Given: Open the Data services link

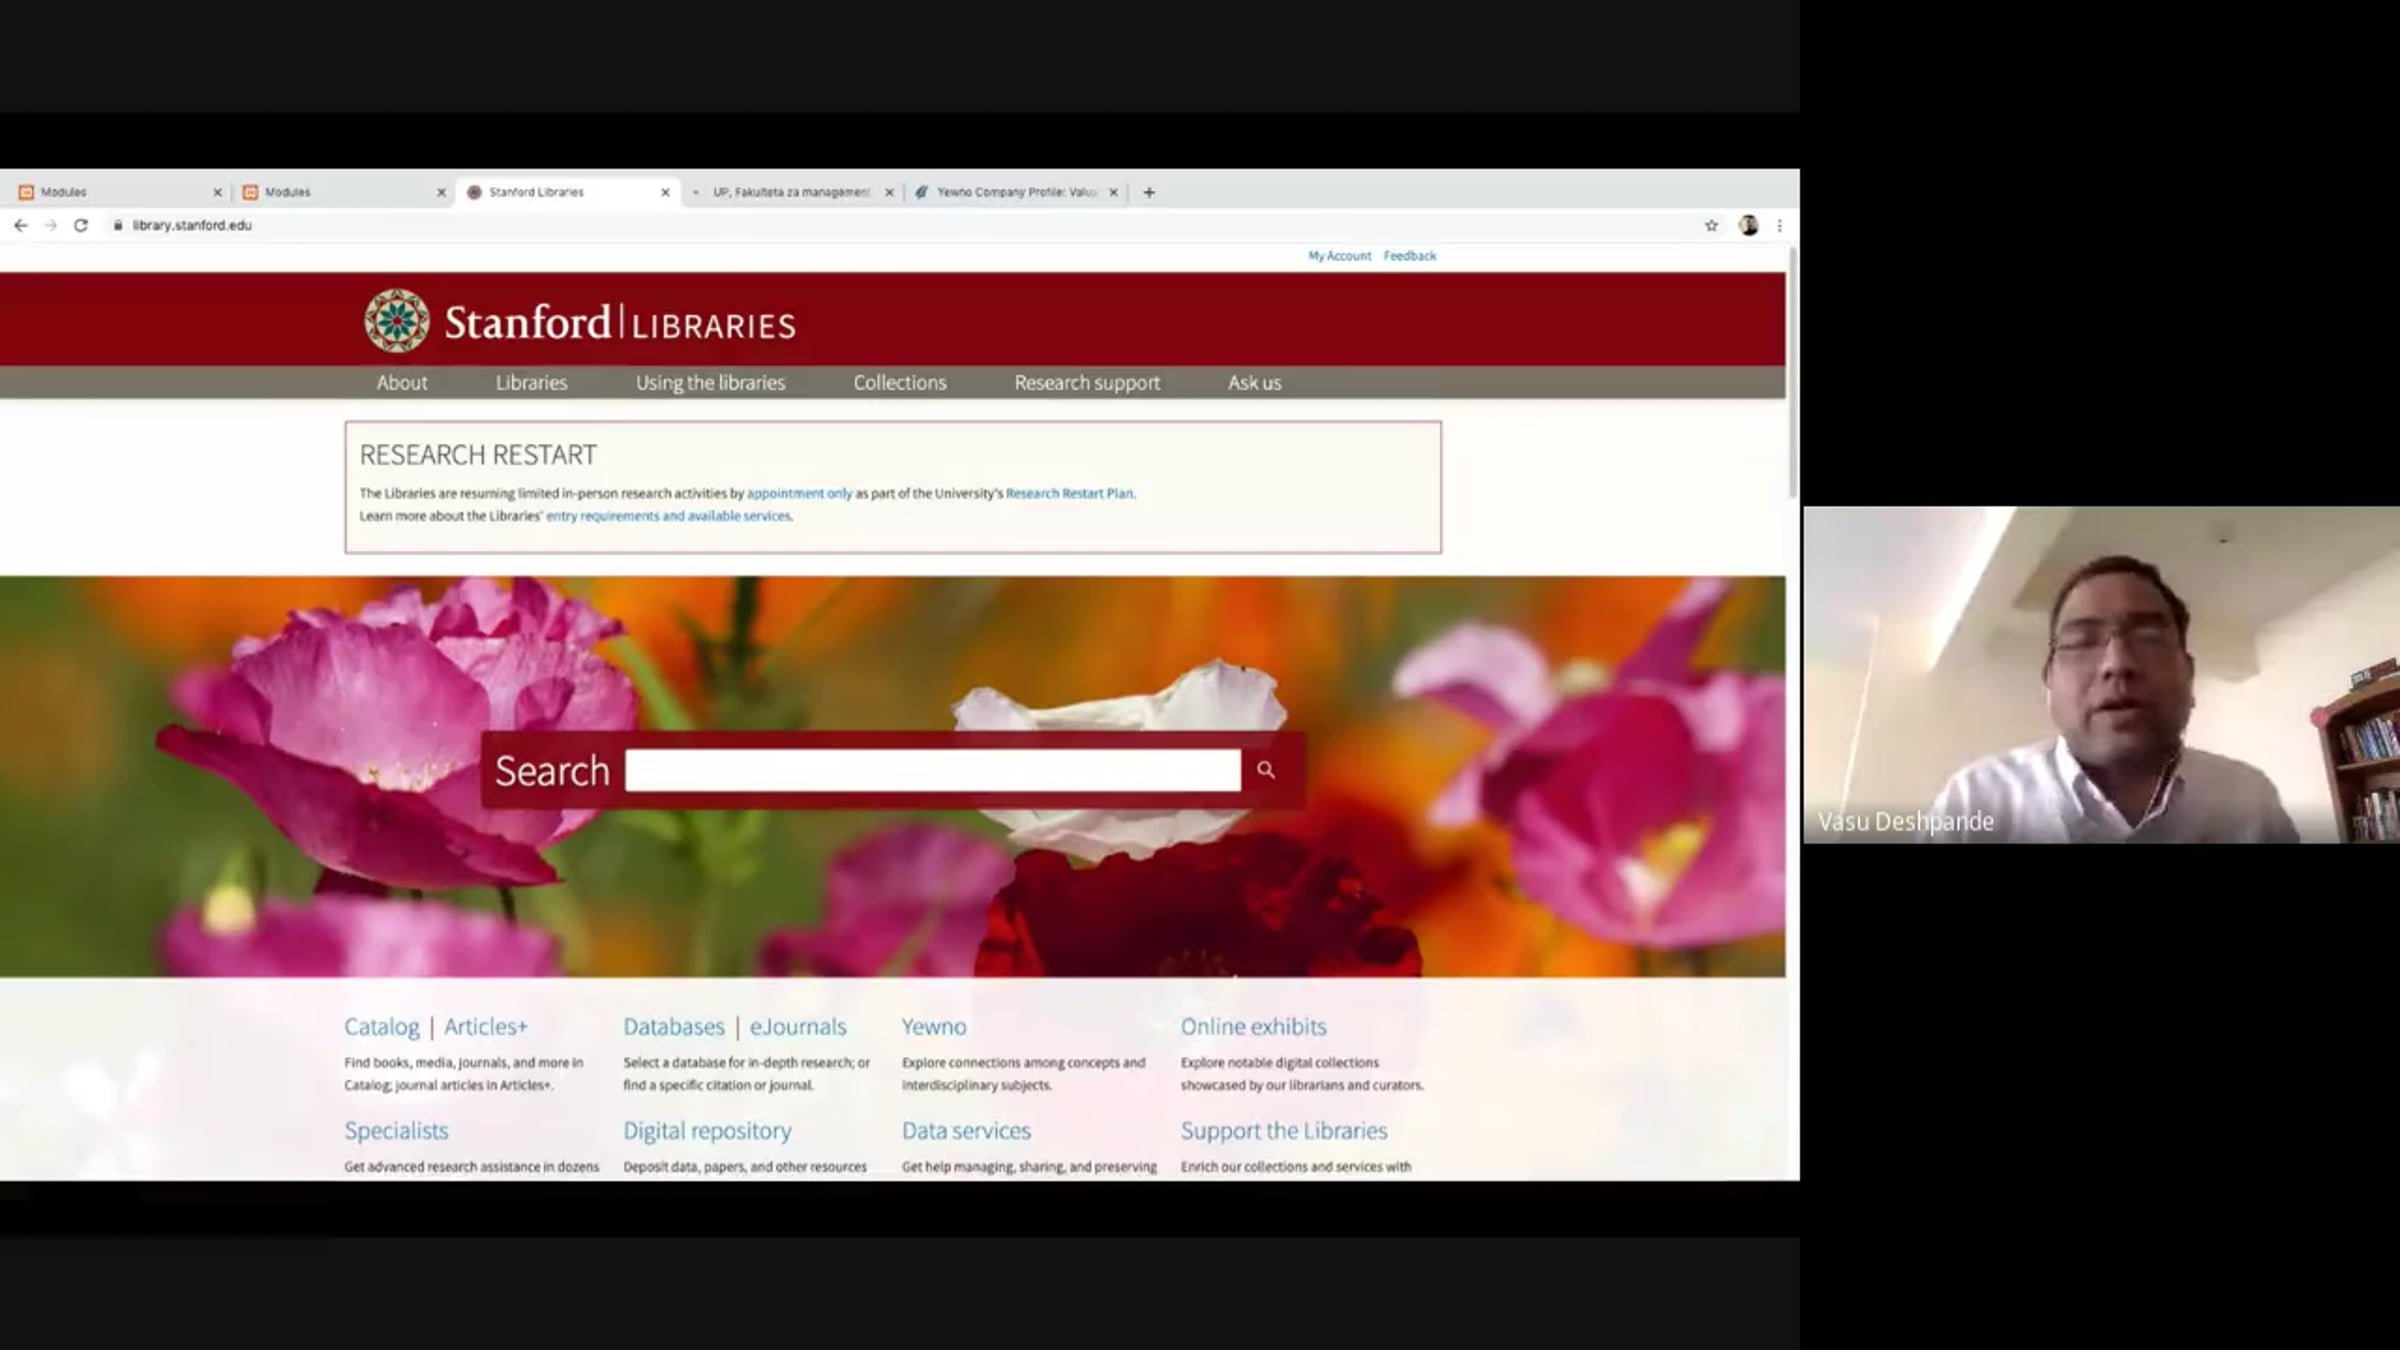Looking at the screenshot, I should [x=965, y=1130].
